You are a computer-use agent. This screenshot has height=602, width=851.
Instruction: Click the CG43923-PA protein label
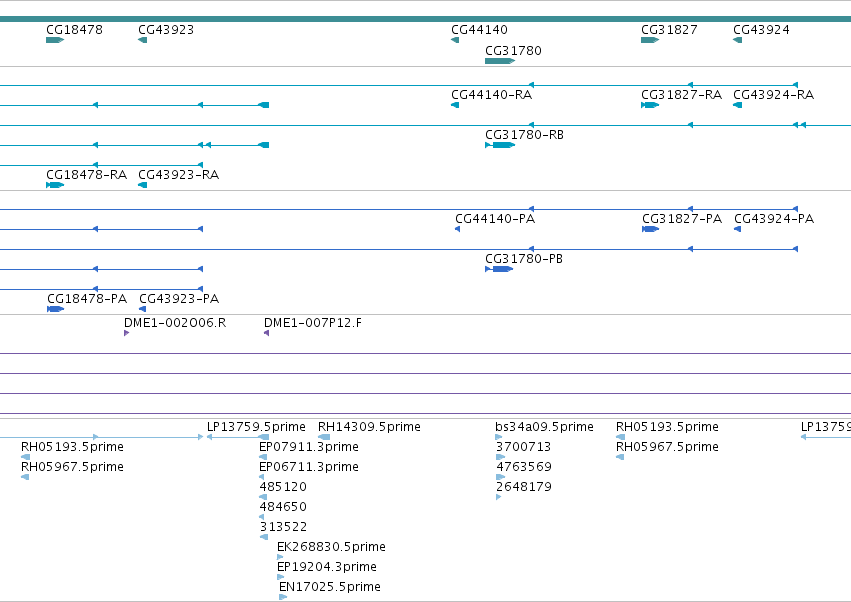pyautogui.click(x=179, y=299)
